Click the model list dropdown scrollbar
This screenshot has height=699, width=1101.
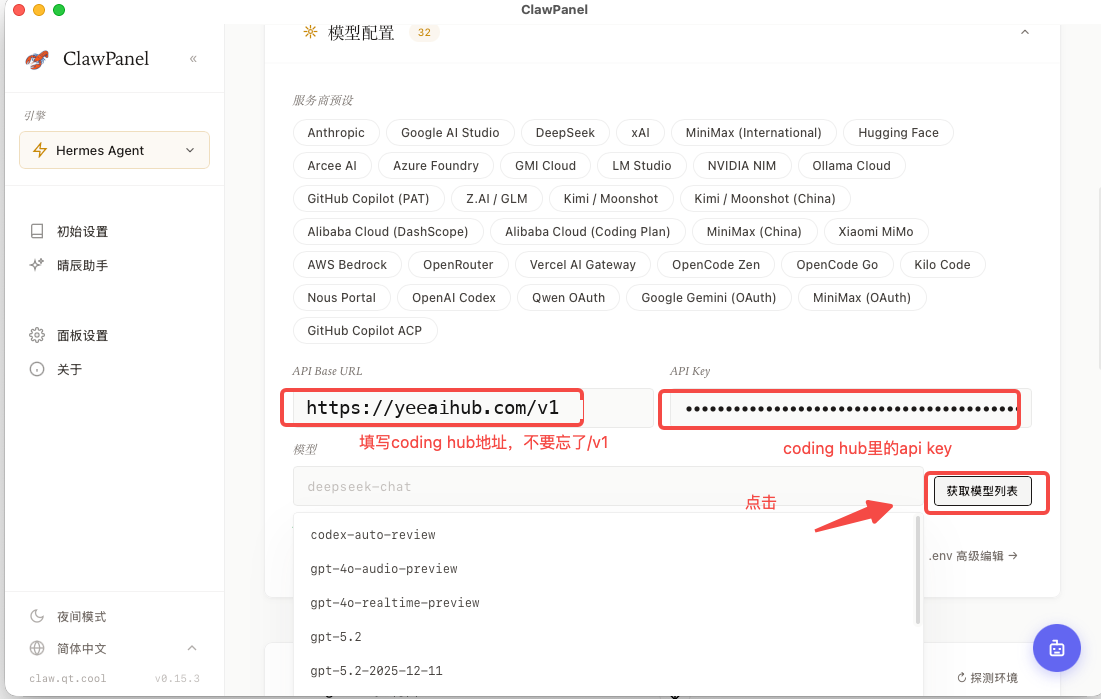[918, 570]
